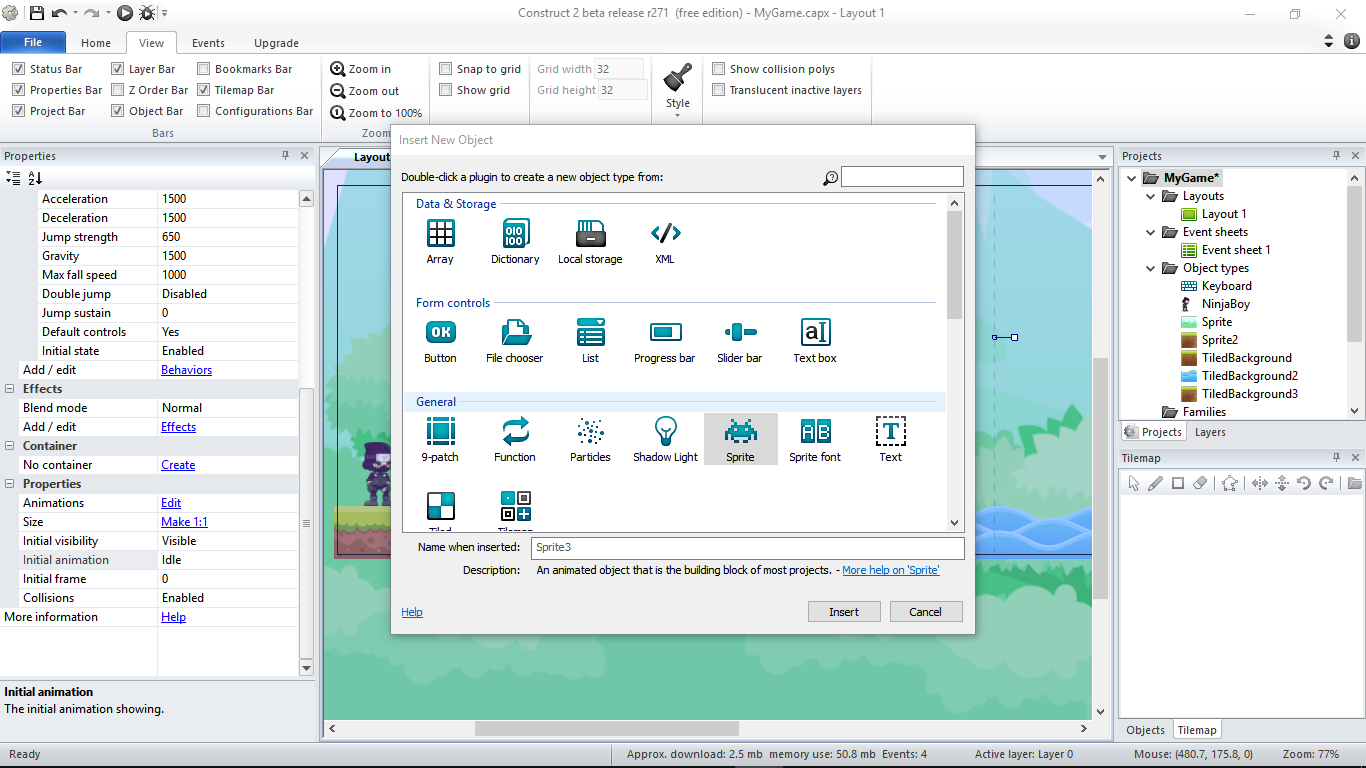Click the Behaviors link in Properties
The image size is (1366, 768).
coord(186,370)
